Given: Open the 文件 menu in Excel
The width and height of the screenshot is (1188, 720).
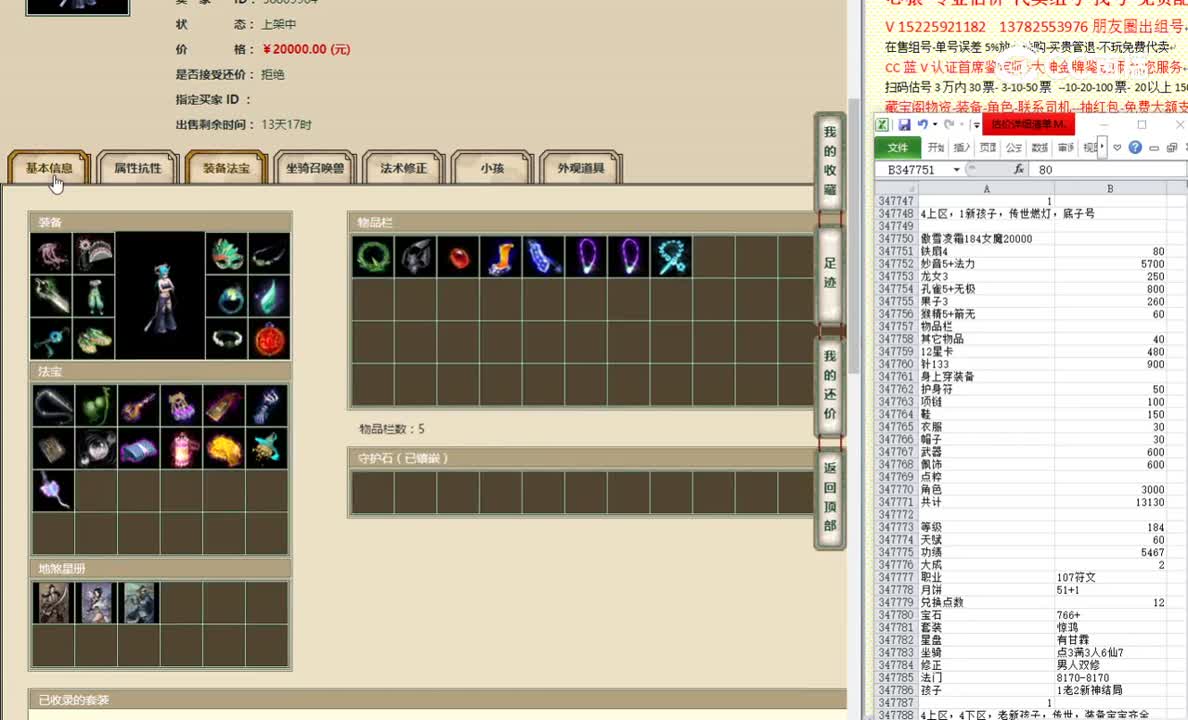Looking at the screenshot, I should coord(899,147).
